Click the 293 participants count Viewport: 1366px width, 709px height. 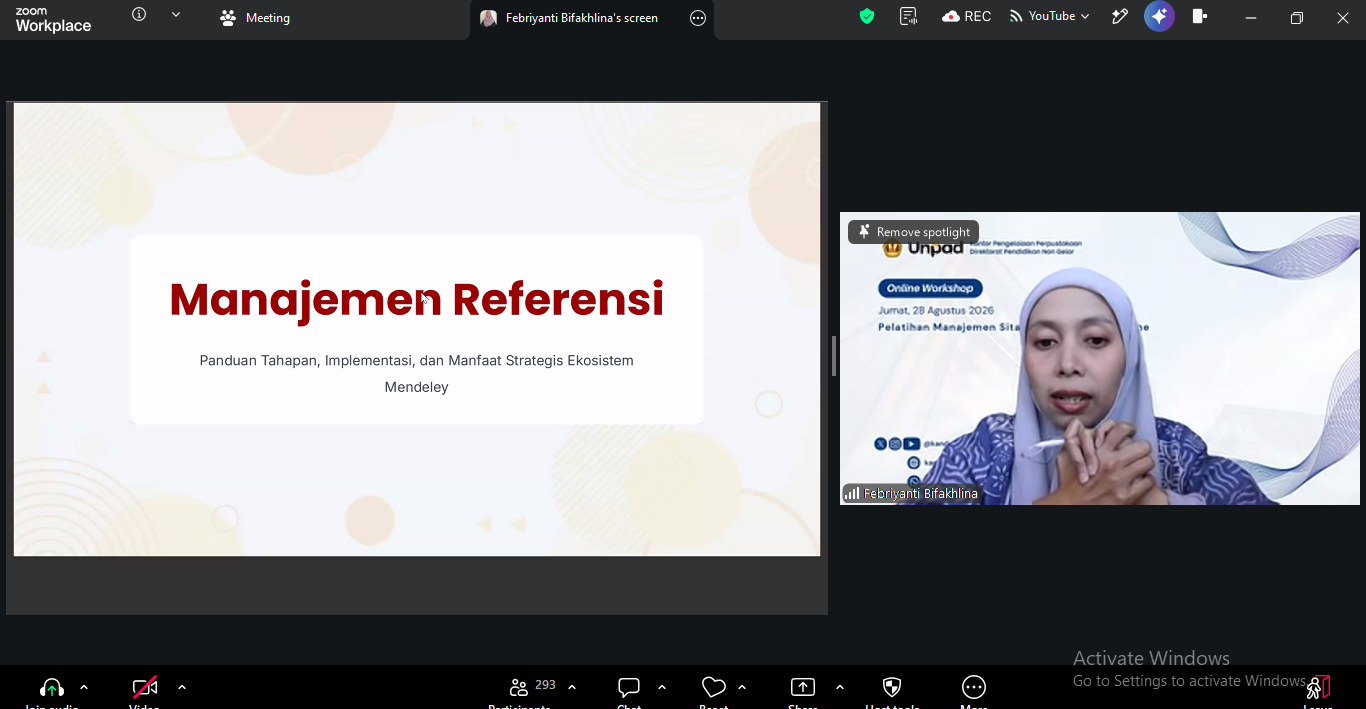coord(545,685)
